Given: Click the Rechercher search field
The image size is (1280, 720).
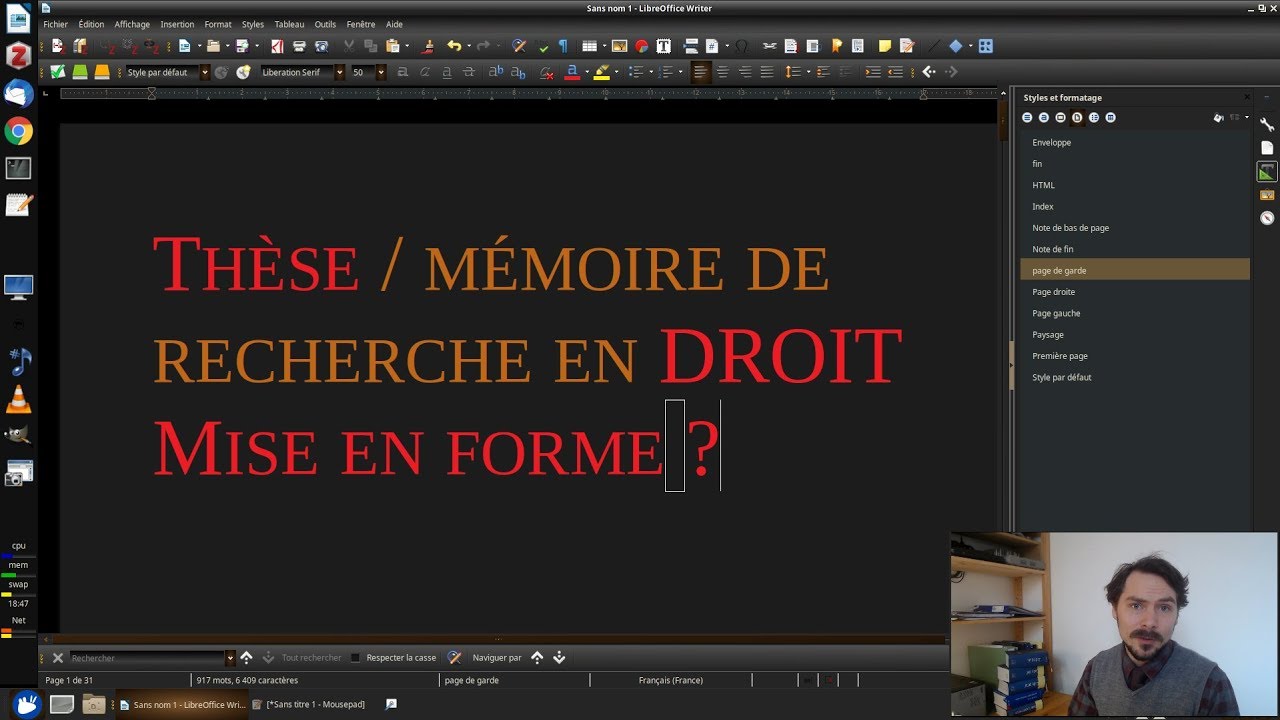Looking at the screenshot, I should coord(148,658).
